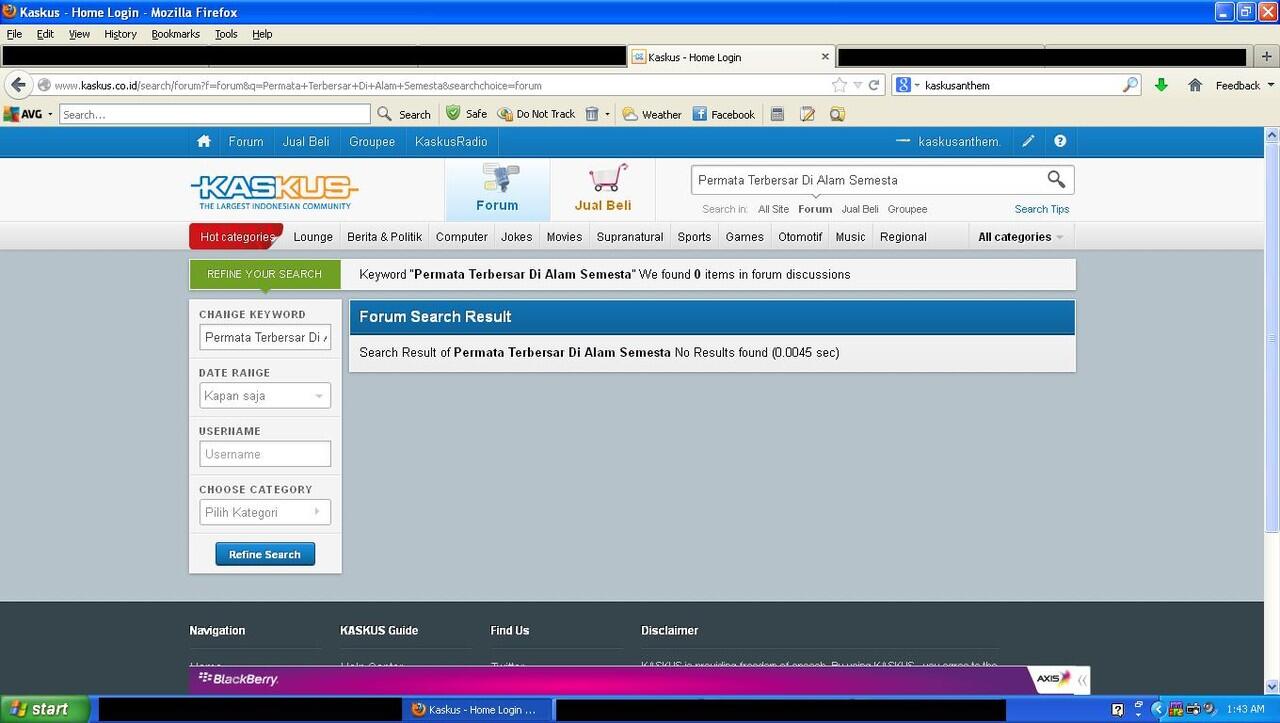Click the AVG Safe shield icon

[x=453, y=113]
